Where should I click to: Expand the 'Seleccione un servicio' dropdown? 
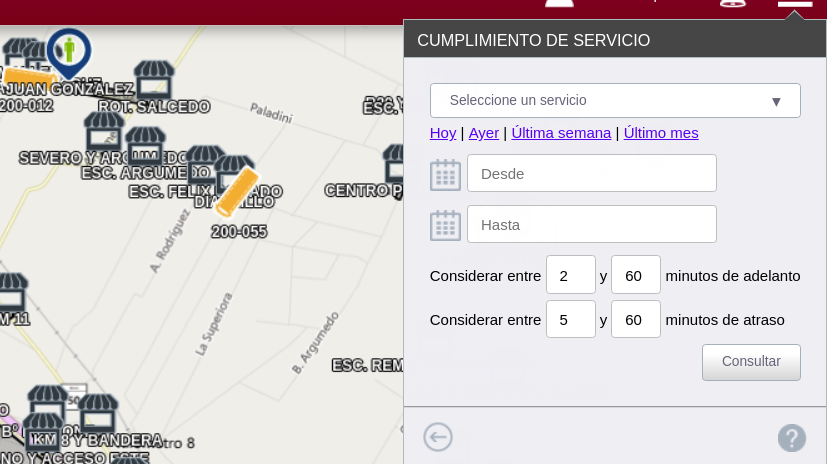tap(615, 100)
